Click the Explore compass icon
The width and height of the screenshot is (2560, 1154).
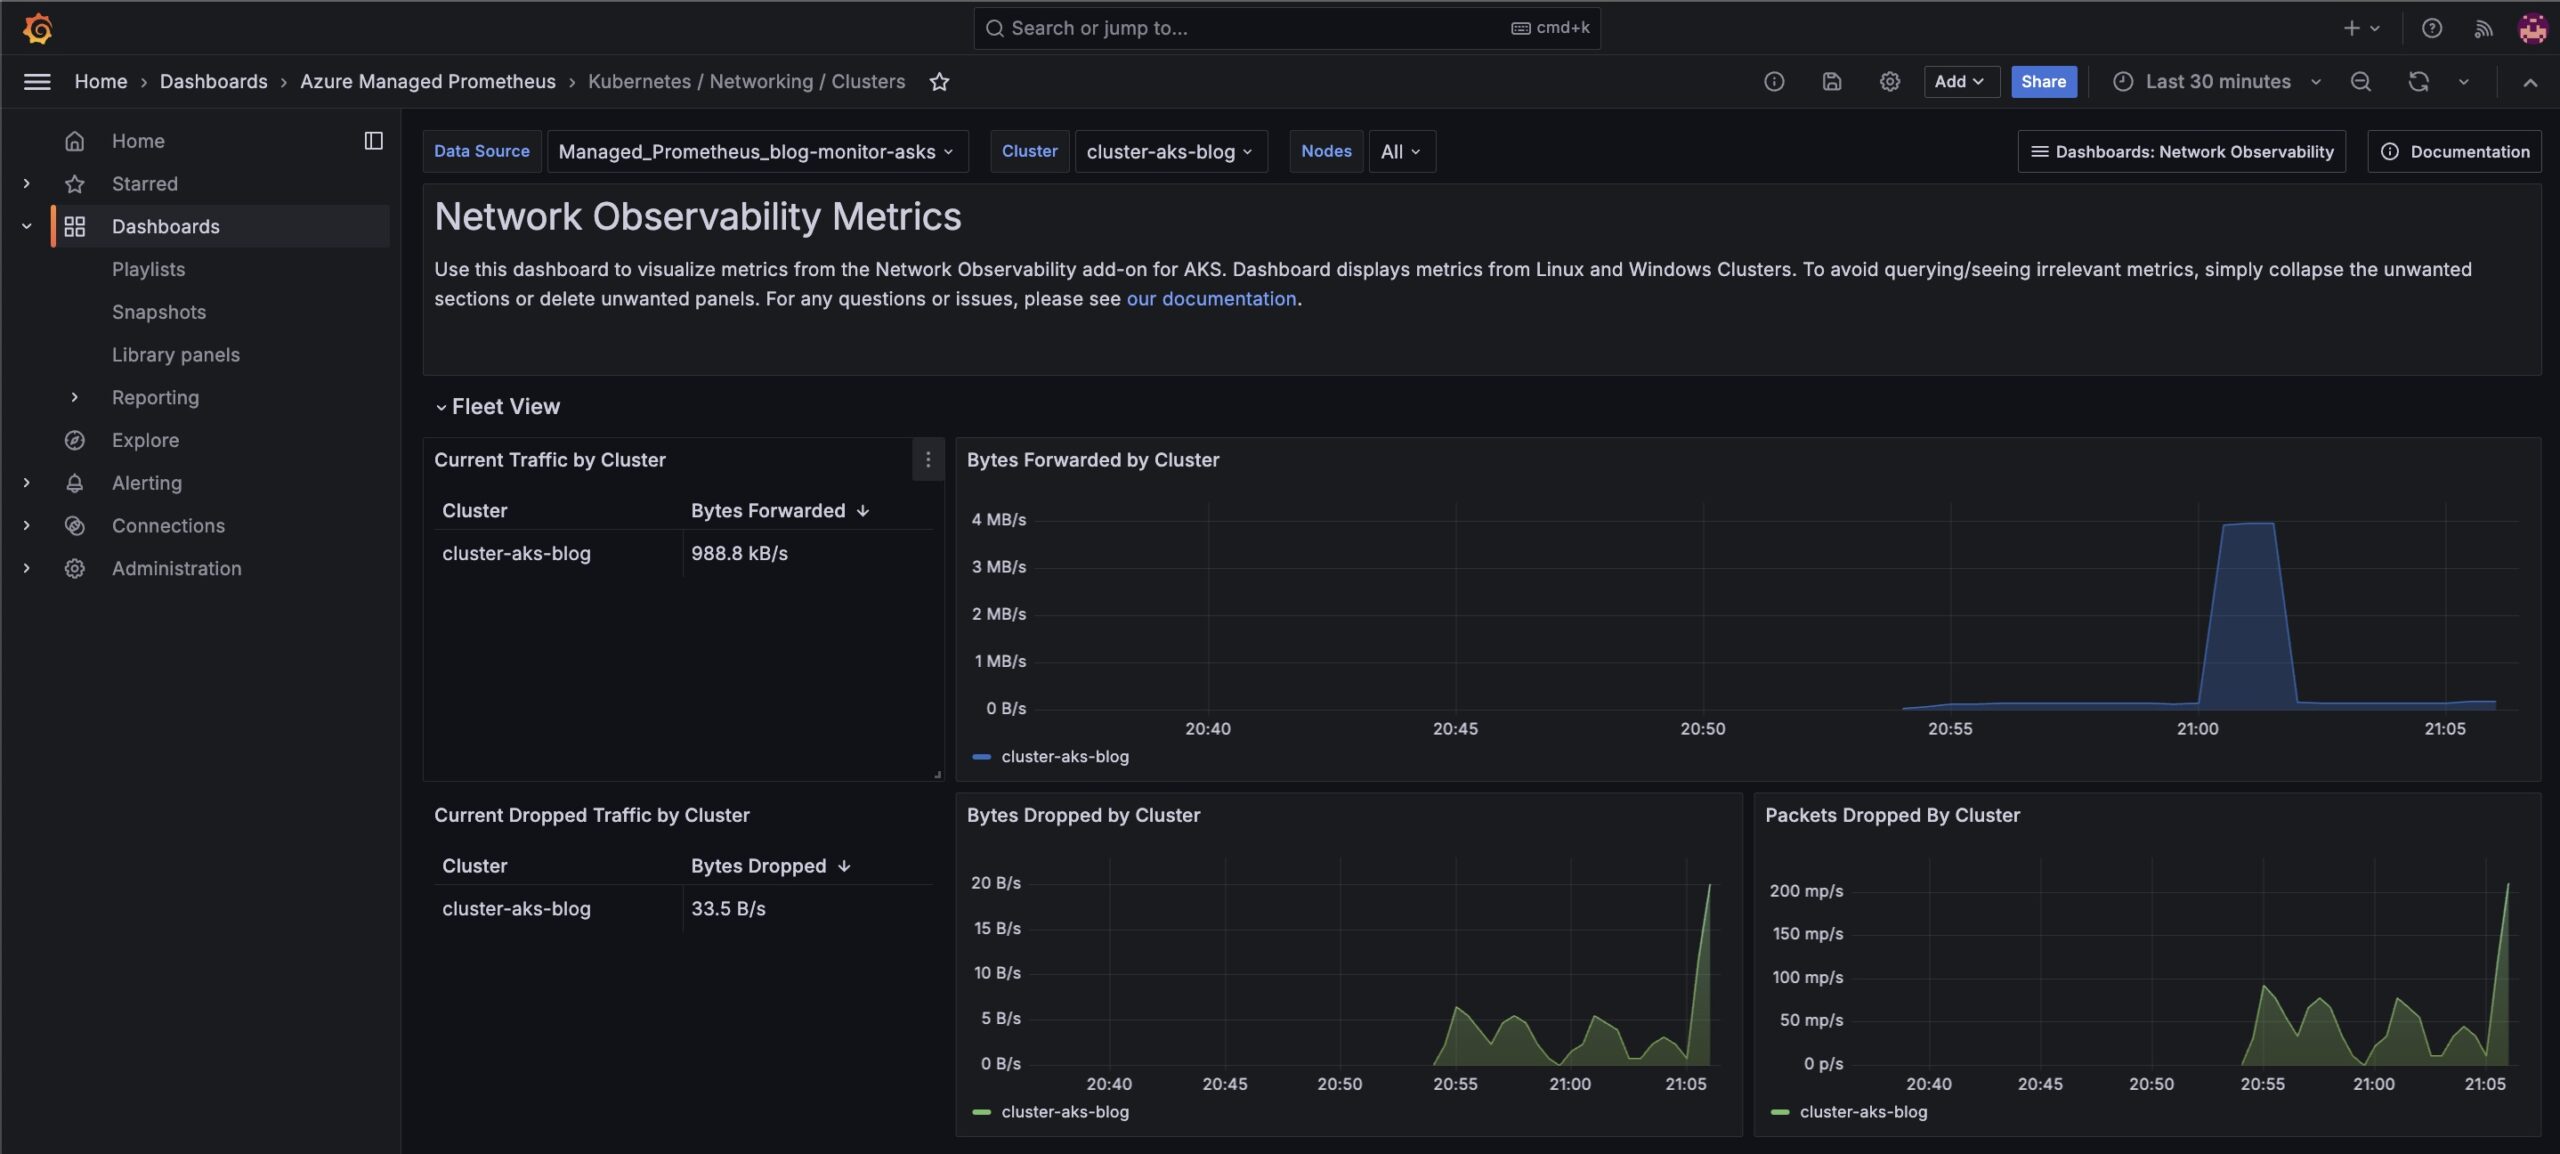click(74, 440)
